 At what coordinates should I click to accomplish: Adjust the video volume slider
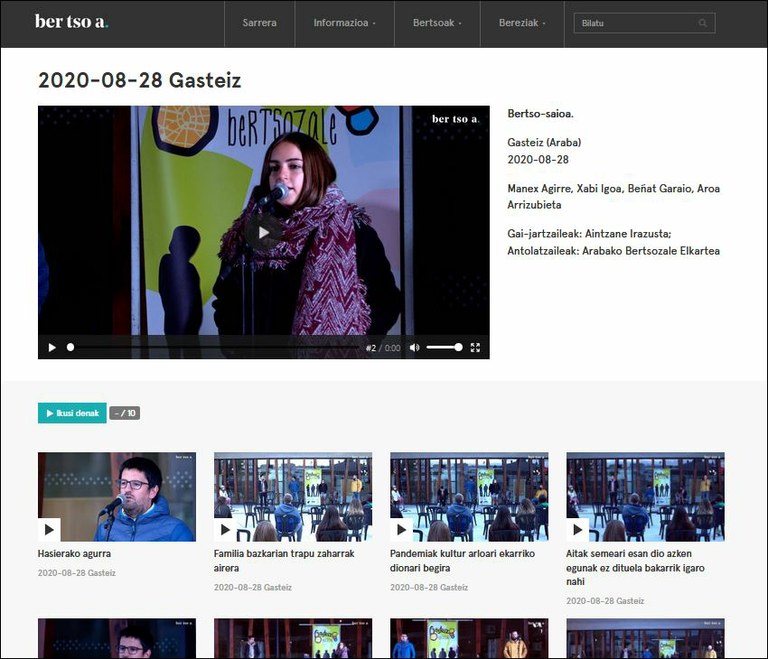[x=444, y=347]
